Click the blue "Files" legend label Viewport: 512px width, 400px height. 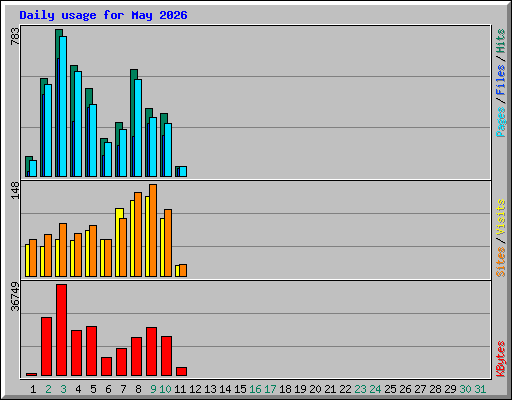(501, 79)
